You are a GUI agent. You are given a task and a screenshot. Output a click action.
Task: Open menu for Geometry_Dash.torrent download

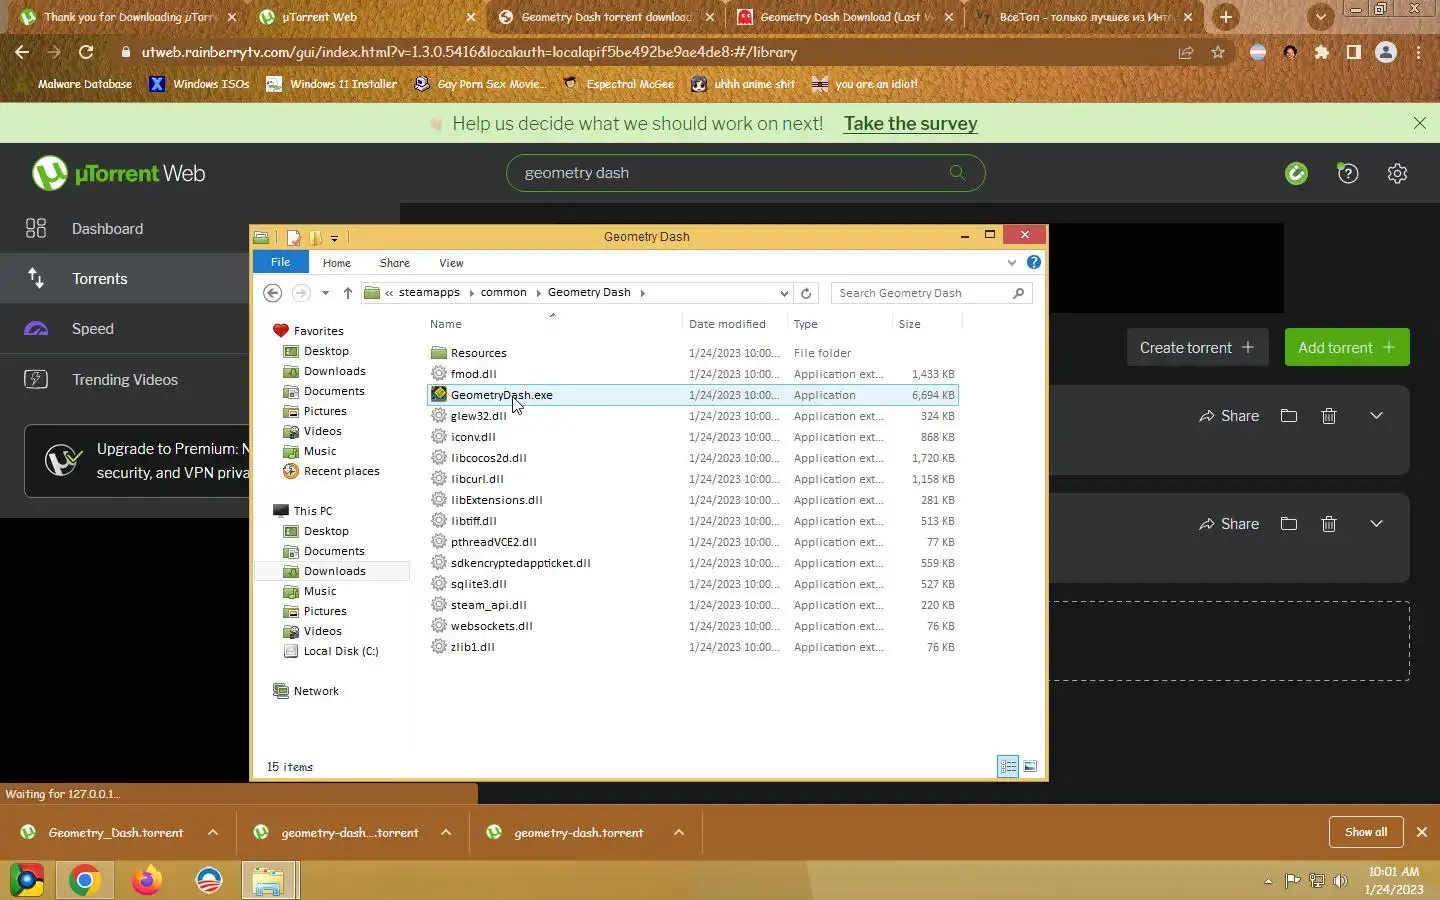pyautogui.click(x=213, y=832)
